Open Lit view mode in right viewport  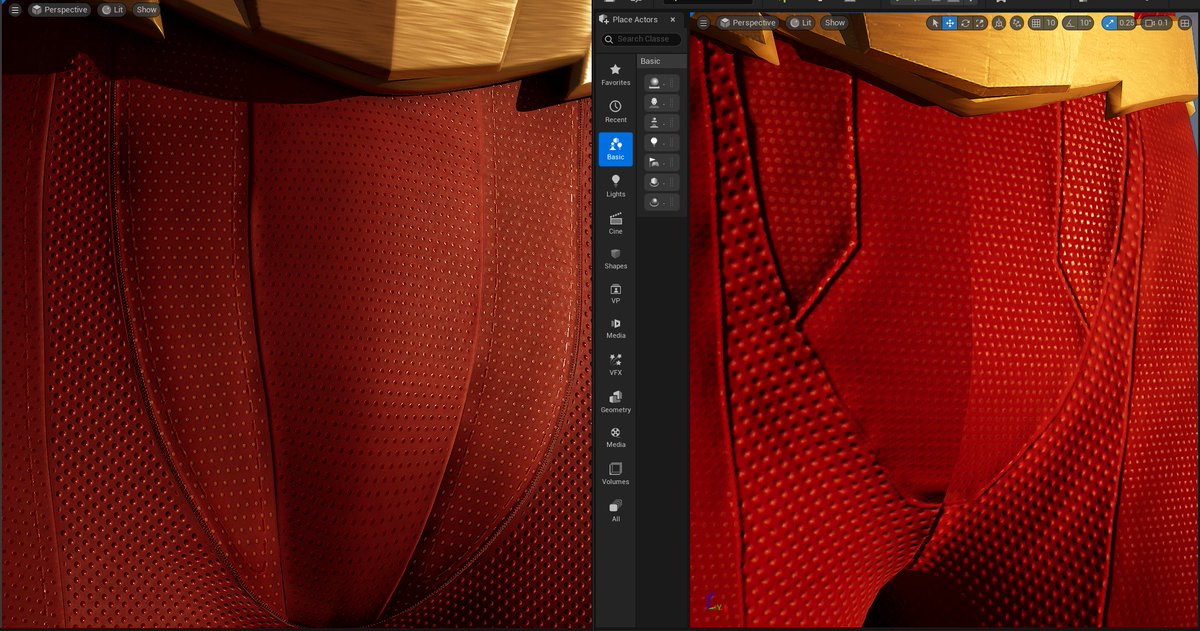pos(800,22)
